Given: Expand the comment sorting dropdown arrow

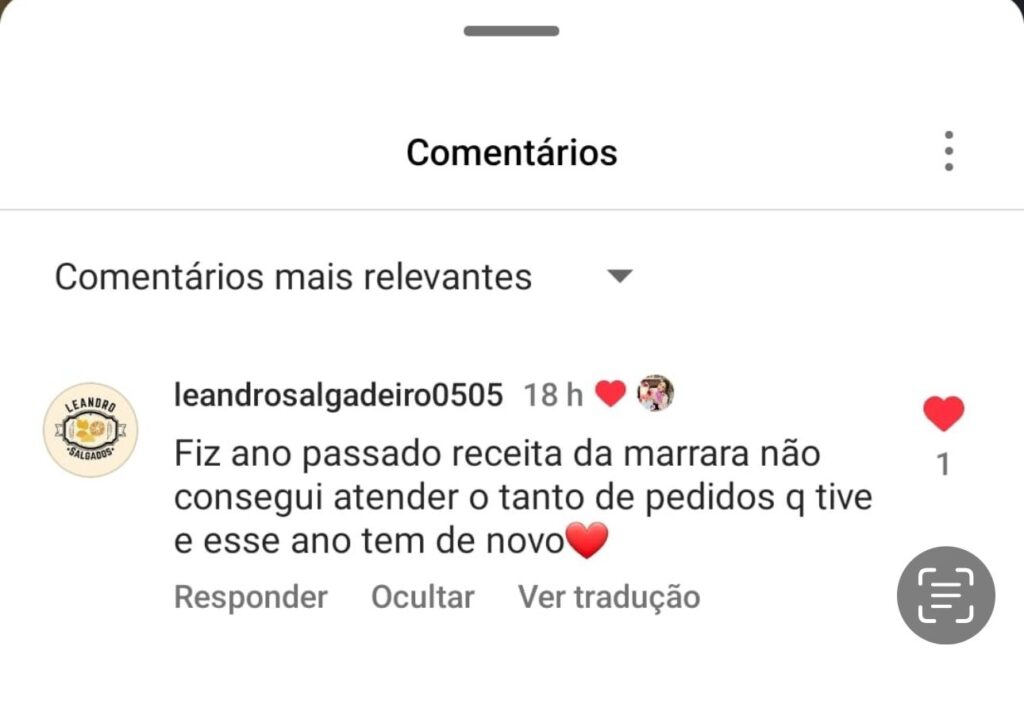Looking at the screenshot, I should point(619,276).
